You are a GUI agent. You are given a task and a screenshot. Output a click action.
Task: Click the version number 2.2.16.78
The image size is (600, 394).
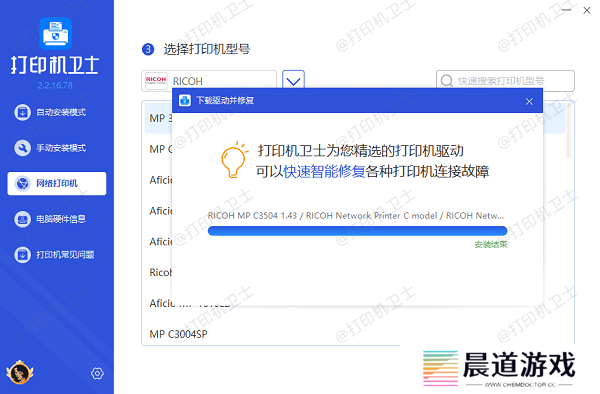55,85
